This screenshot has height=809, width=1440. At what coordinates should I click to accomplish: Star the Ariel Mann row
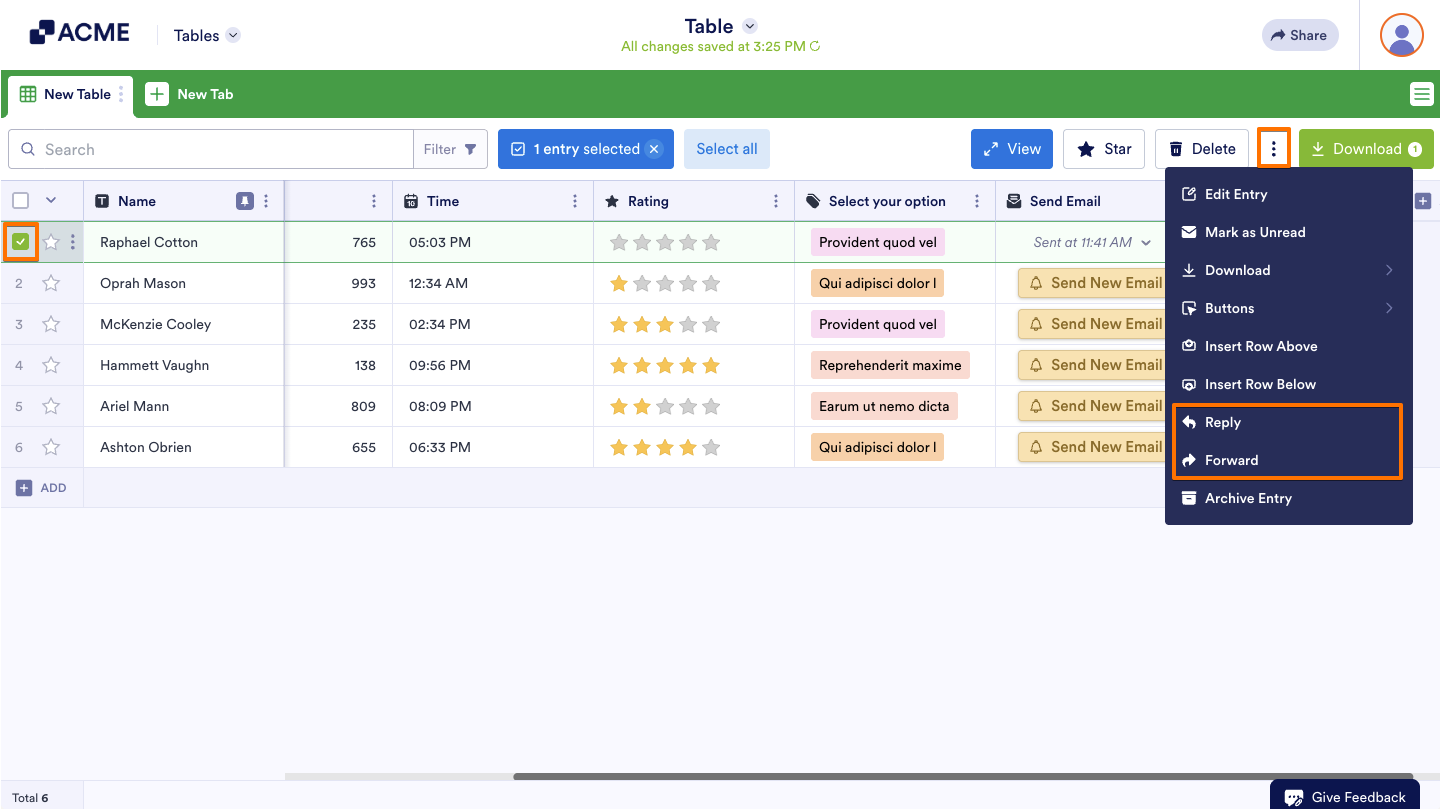[x=51, y=406]
